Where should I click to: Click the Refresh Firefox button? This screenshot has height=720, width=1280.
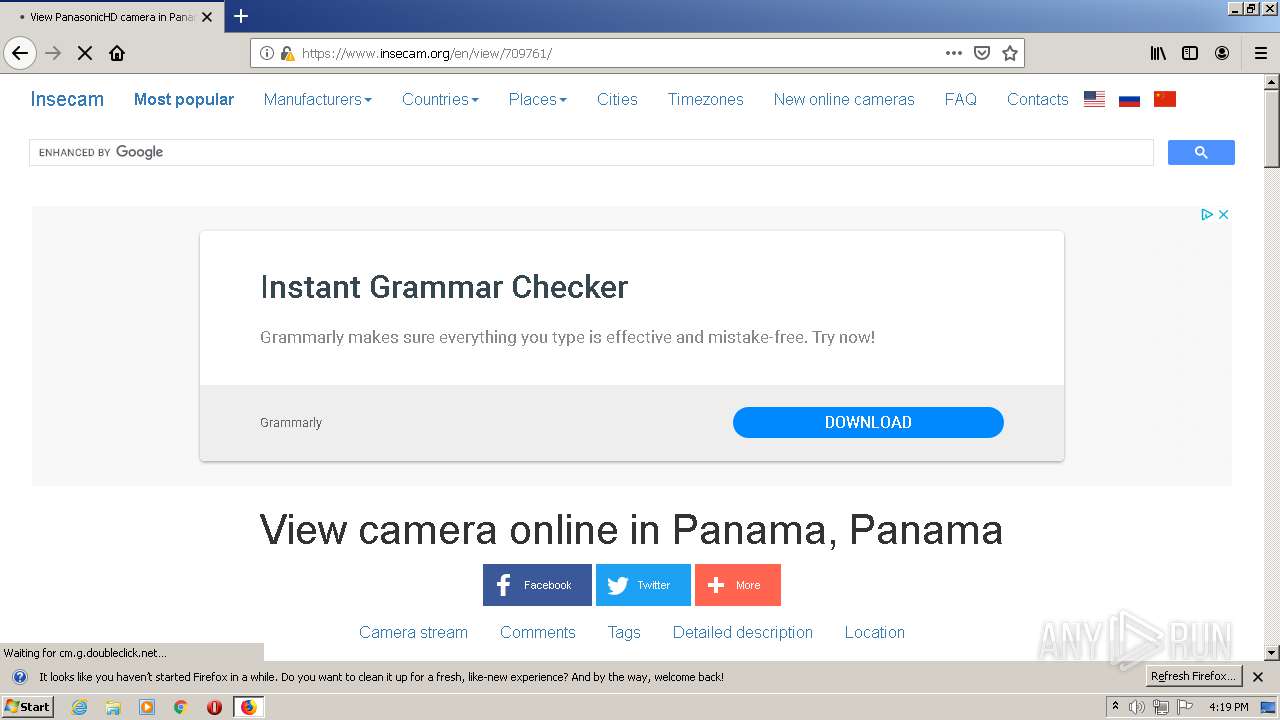(x=1194, y=677)
